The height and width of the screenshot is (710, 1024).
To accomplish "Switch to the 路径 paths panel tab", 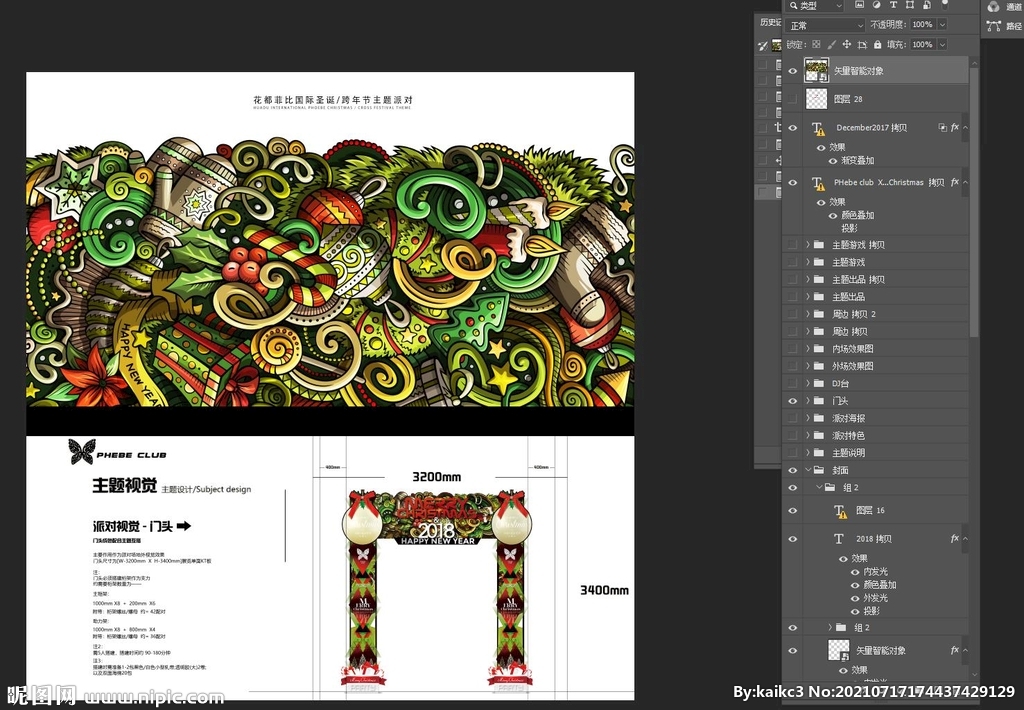I will pos(1003,26).
